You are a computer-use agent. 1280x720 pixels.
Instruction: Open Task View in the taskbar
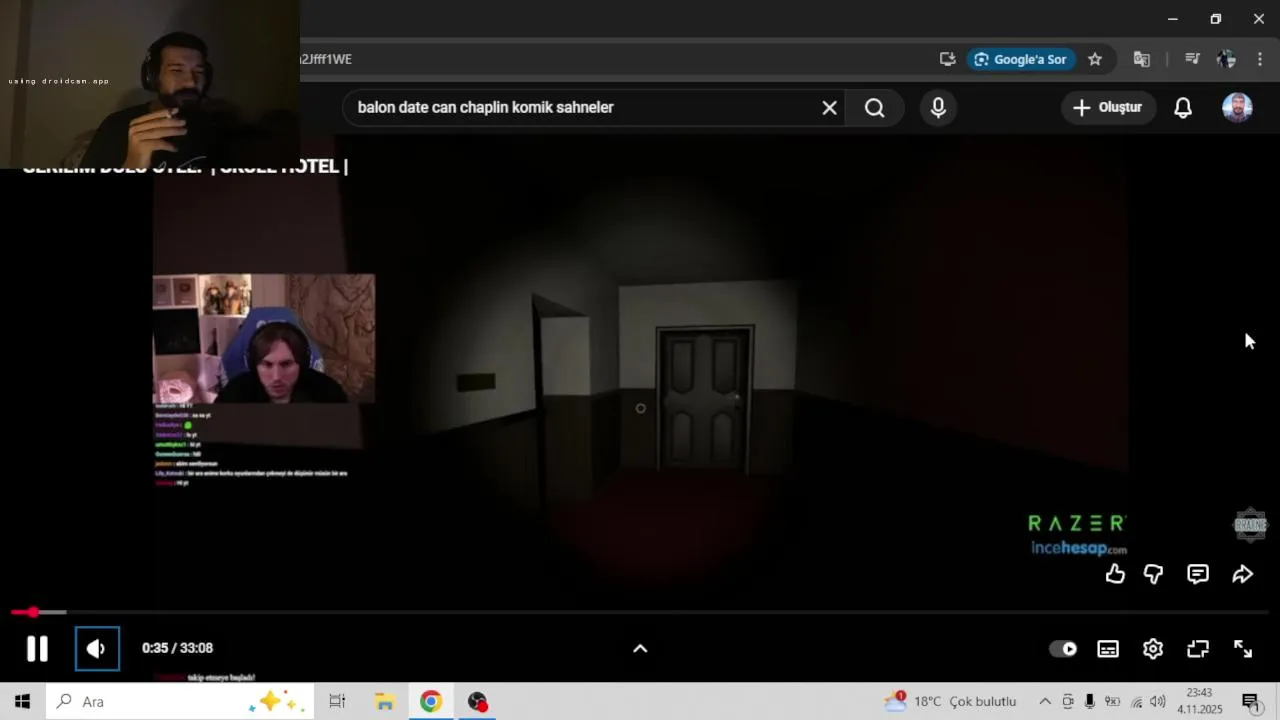coord(337,702)
